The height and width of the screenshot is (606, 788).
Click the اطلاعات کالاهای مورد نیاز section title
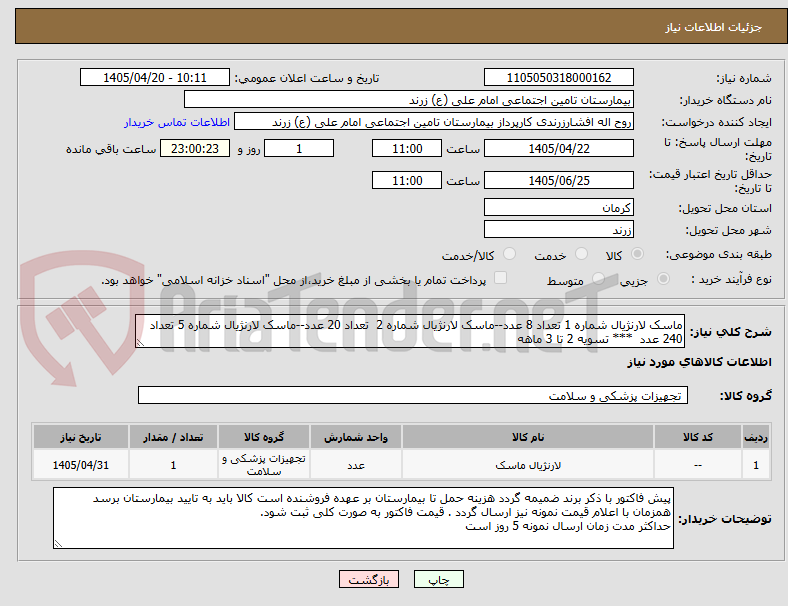[x=699, y=362]
